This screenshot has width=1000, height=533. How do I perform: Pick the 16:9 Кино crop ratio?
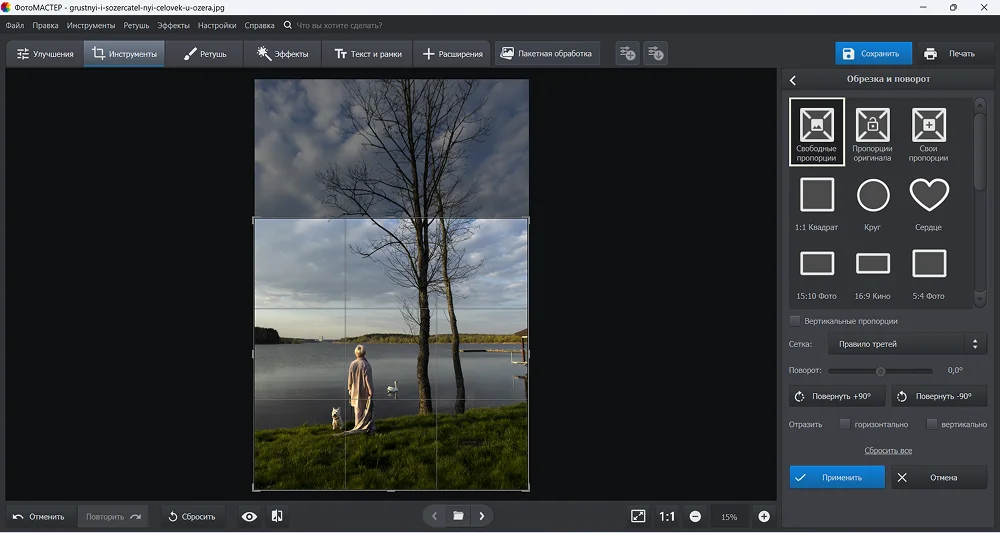[873, 264]
